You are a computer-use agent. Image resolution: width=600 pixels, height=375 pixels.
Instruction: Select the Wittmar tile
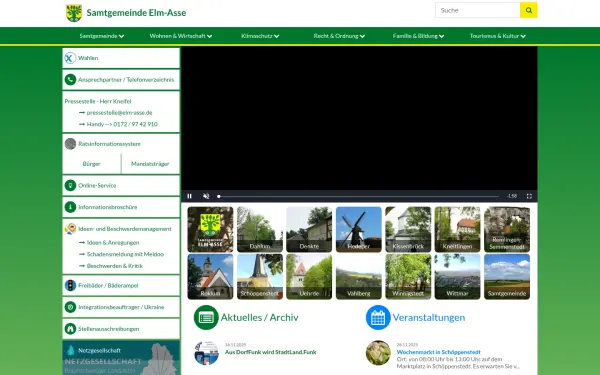click(457, 276)
